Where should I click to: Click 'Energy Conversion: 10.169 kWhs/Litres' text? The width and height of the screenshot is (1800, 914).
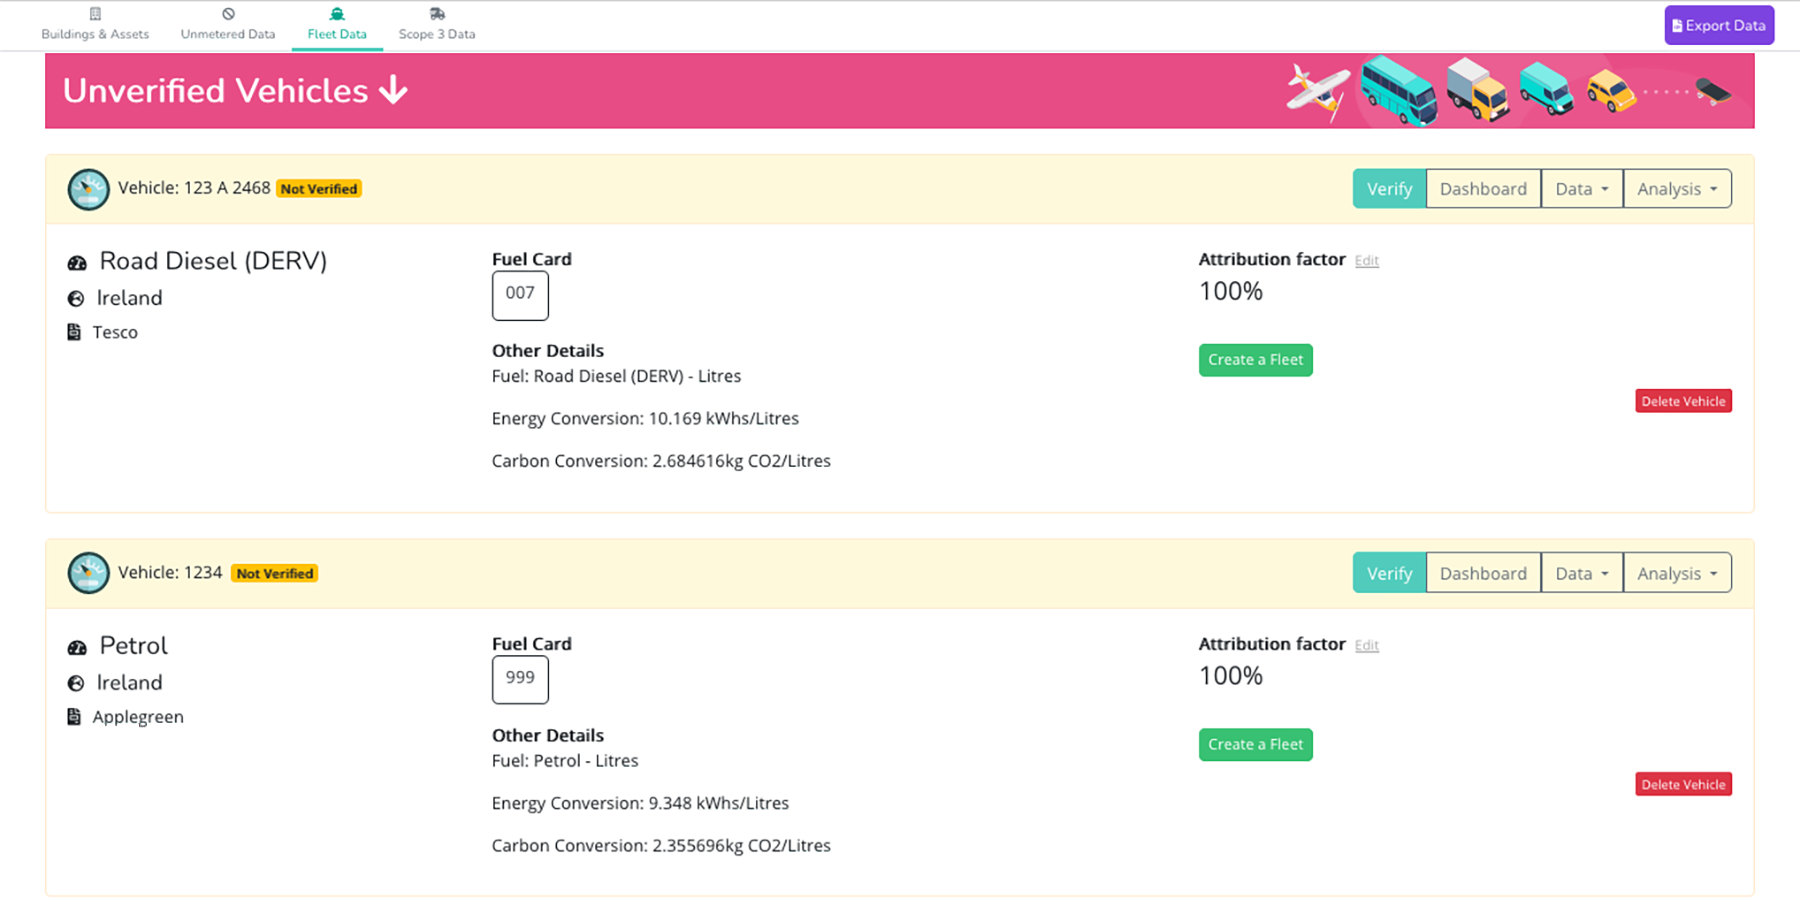(645, 419)
